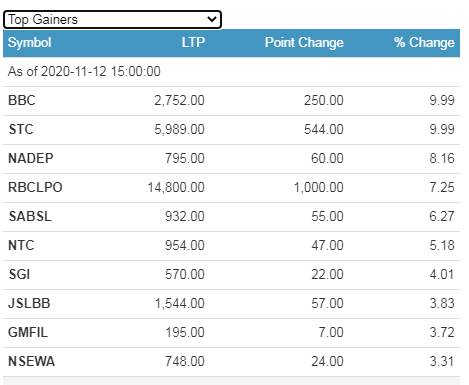Screen dimensions: 469x385
Task: Sort by LTP column header
Action: pyautogui.click(x=193, y=43)
